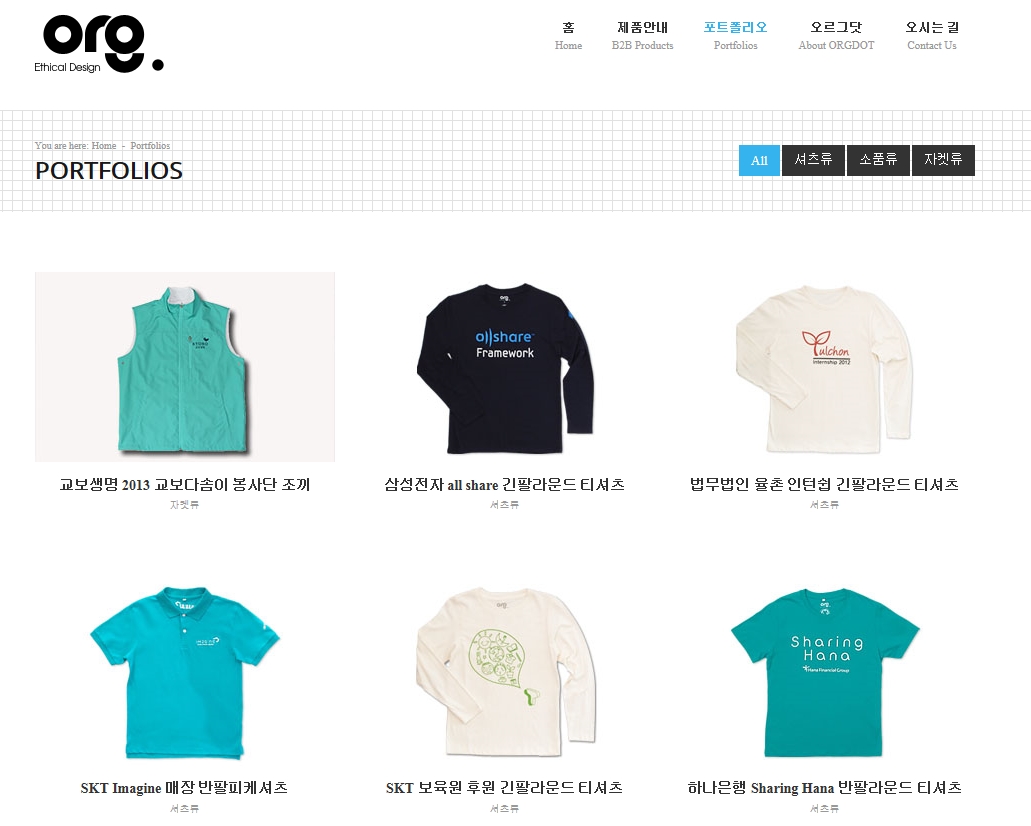Screen dimensions: 1031x826
Task: Open 오시는 길 Contact Us page
Action: 932,36
